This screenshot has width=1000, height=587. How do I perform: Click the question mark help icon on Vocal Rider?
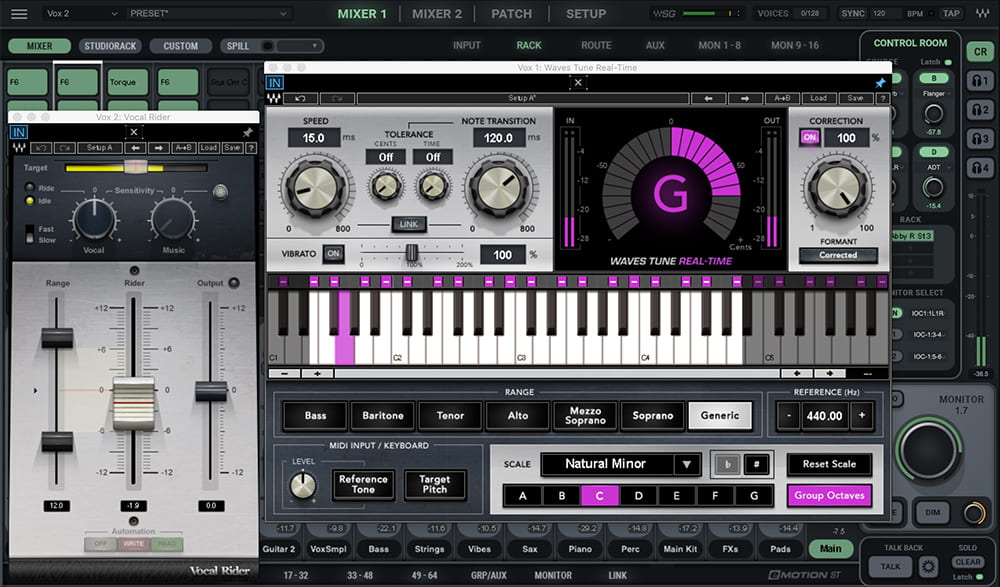point(251,147)
